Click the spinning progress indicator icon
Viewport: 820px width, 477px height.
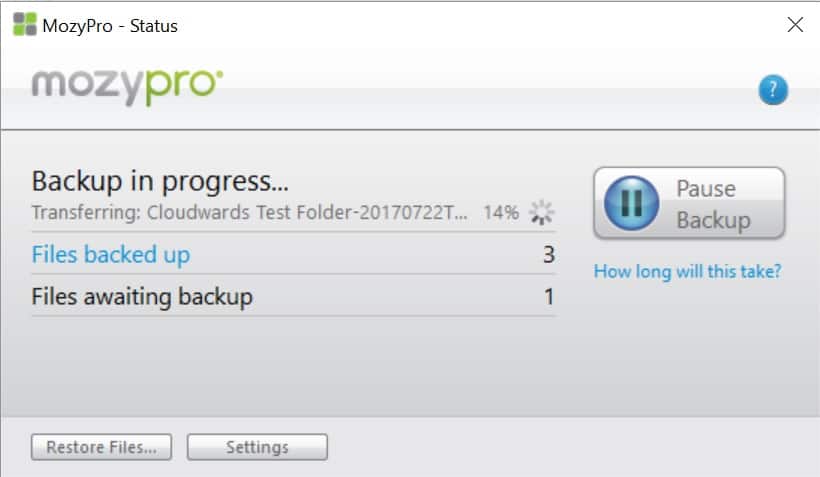pyautogui.click(x=541, y=212)
